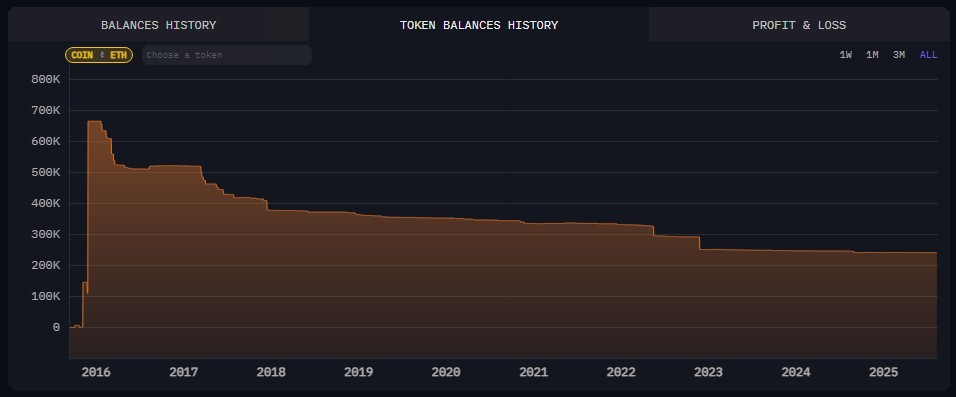Toggle the COIN ETH selector pill
This screenshot has height=397, width=956.
coord(99,55)
